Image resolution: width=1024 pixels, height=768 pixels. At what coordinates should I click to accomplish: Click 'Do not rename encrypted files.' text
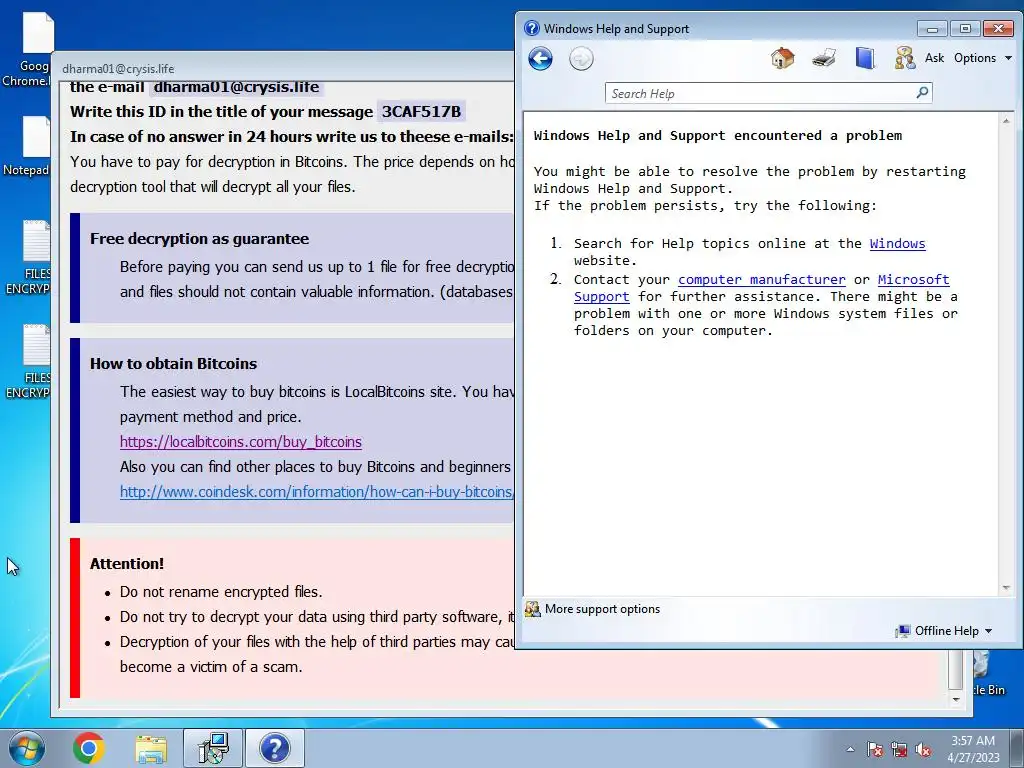tap(221, 592)
